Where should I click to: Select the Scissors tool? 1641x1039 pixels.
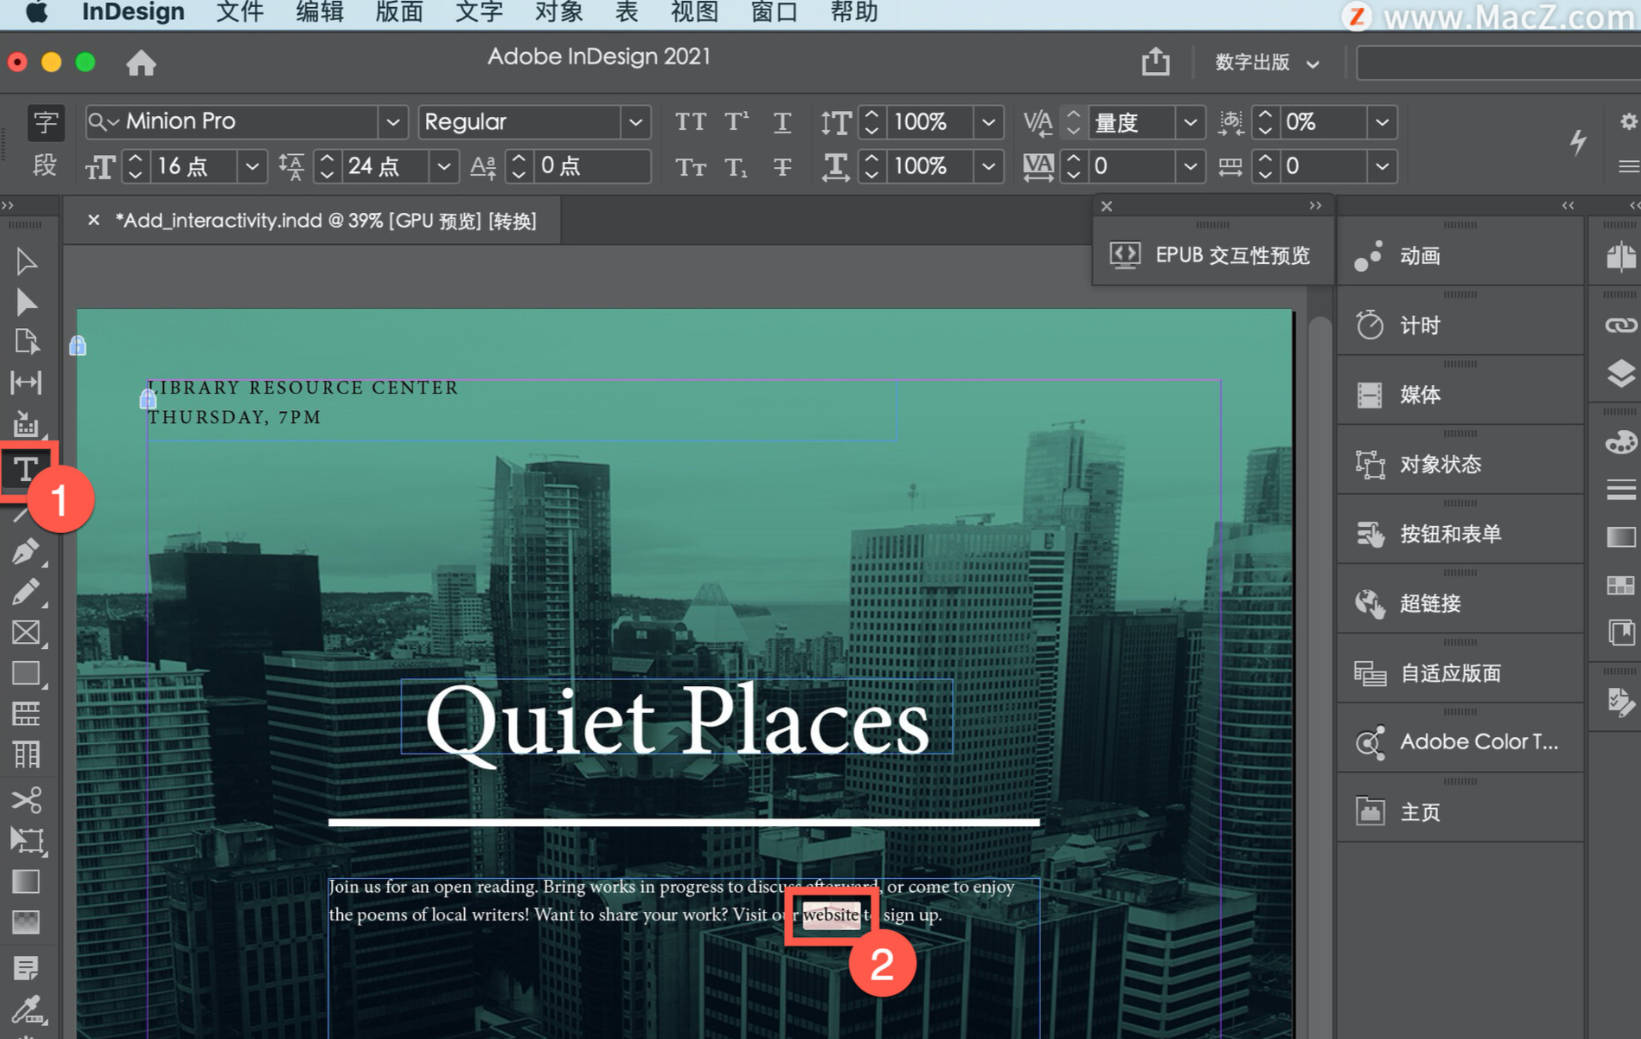[x=25, y=800]
